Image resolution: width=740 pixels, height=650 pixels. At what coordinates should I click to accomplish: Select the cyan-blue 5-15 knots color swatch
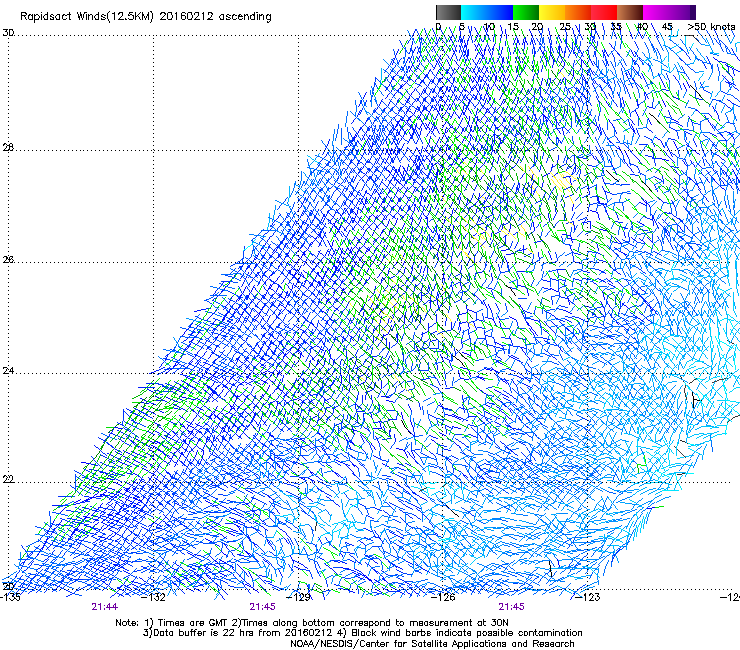pos(487,12)
